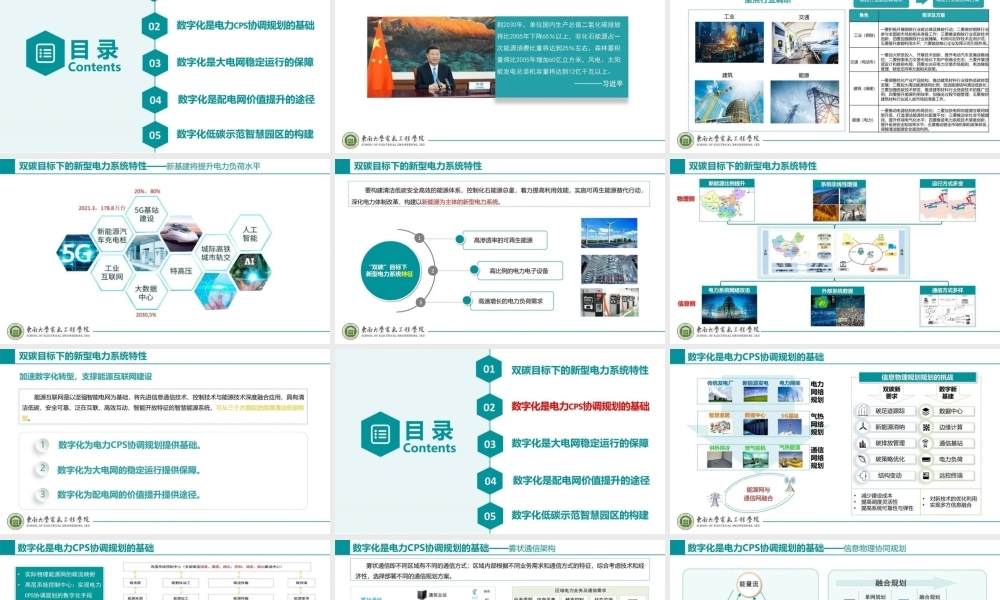Screen dimensions: 1000x600
Task: Click the 物理侧 red label
Action: (686, 199)
